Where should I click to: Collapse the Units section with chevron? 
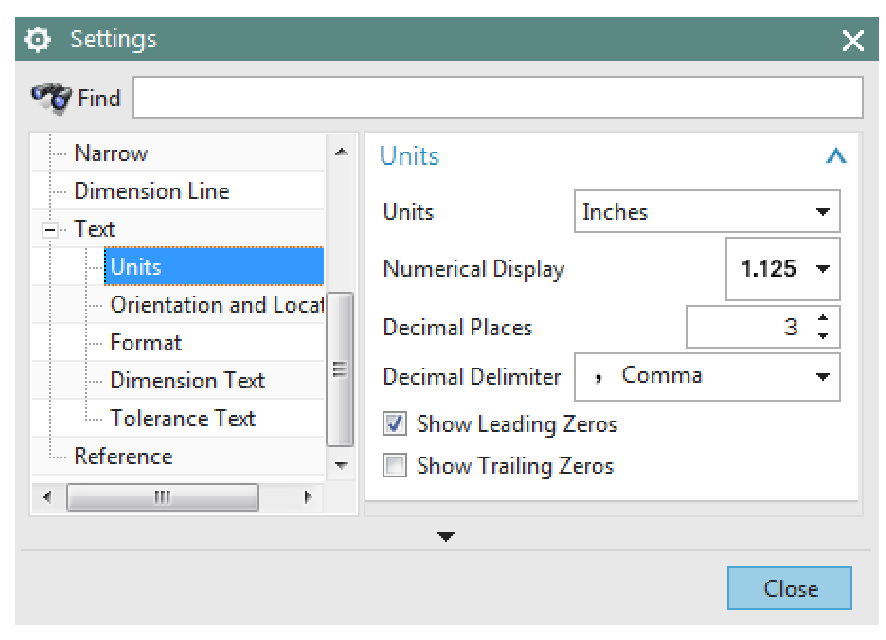[836, 155]
